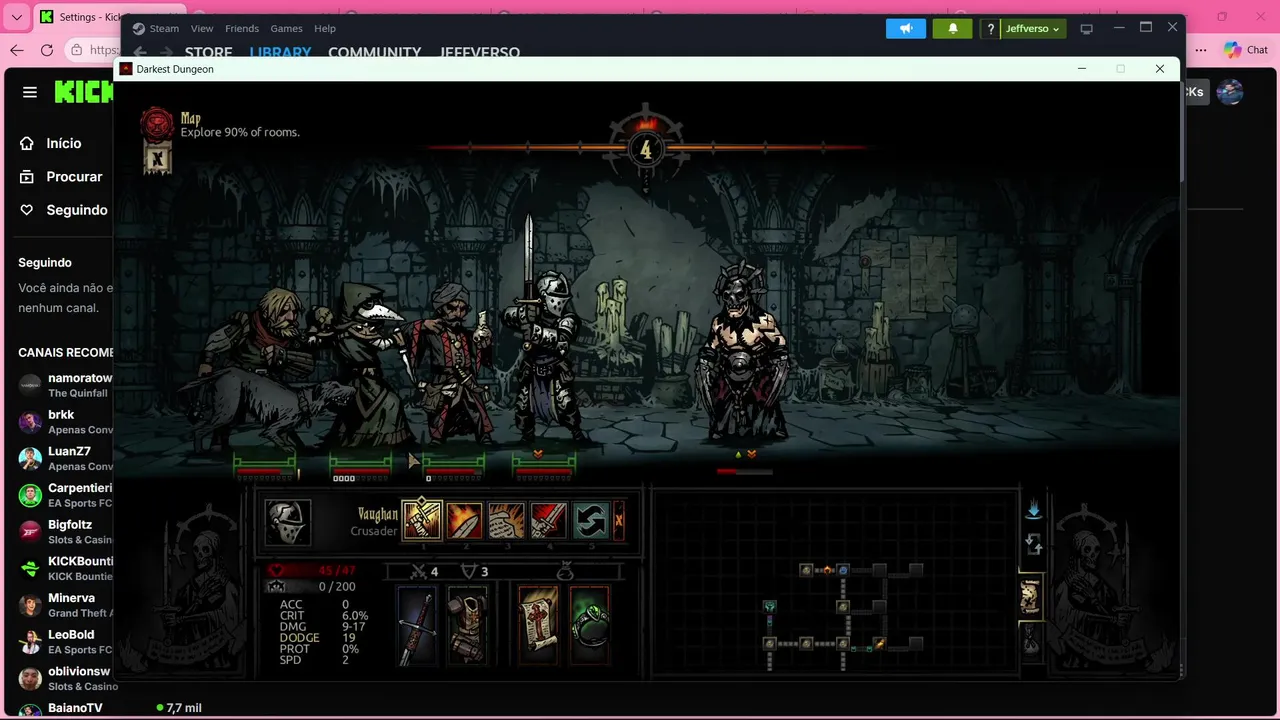Click the Kick profile avatar in the top-right
The height and width of the screenshot is (720, 1280).
click(1229, 92)
